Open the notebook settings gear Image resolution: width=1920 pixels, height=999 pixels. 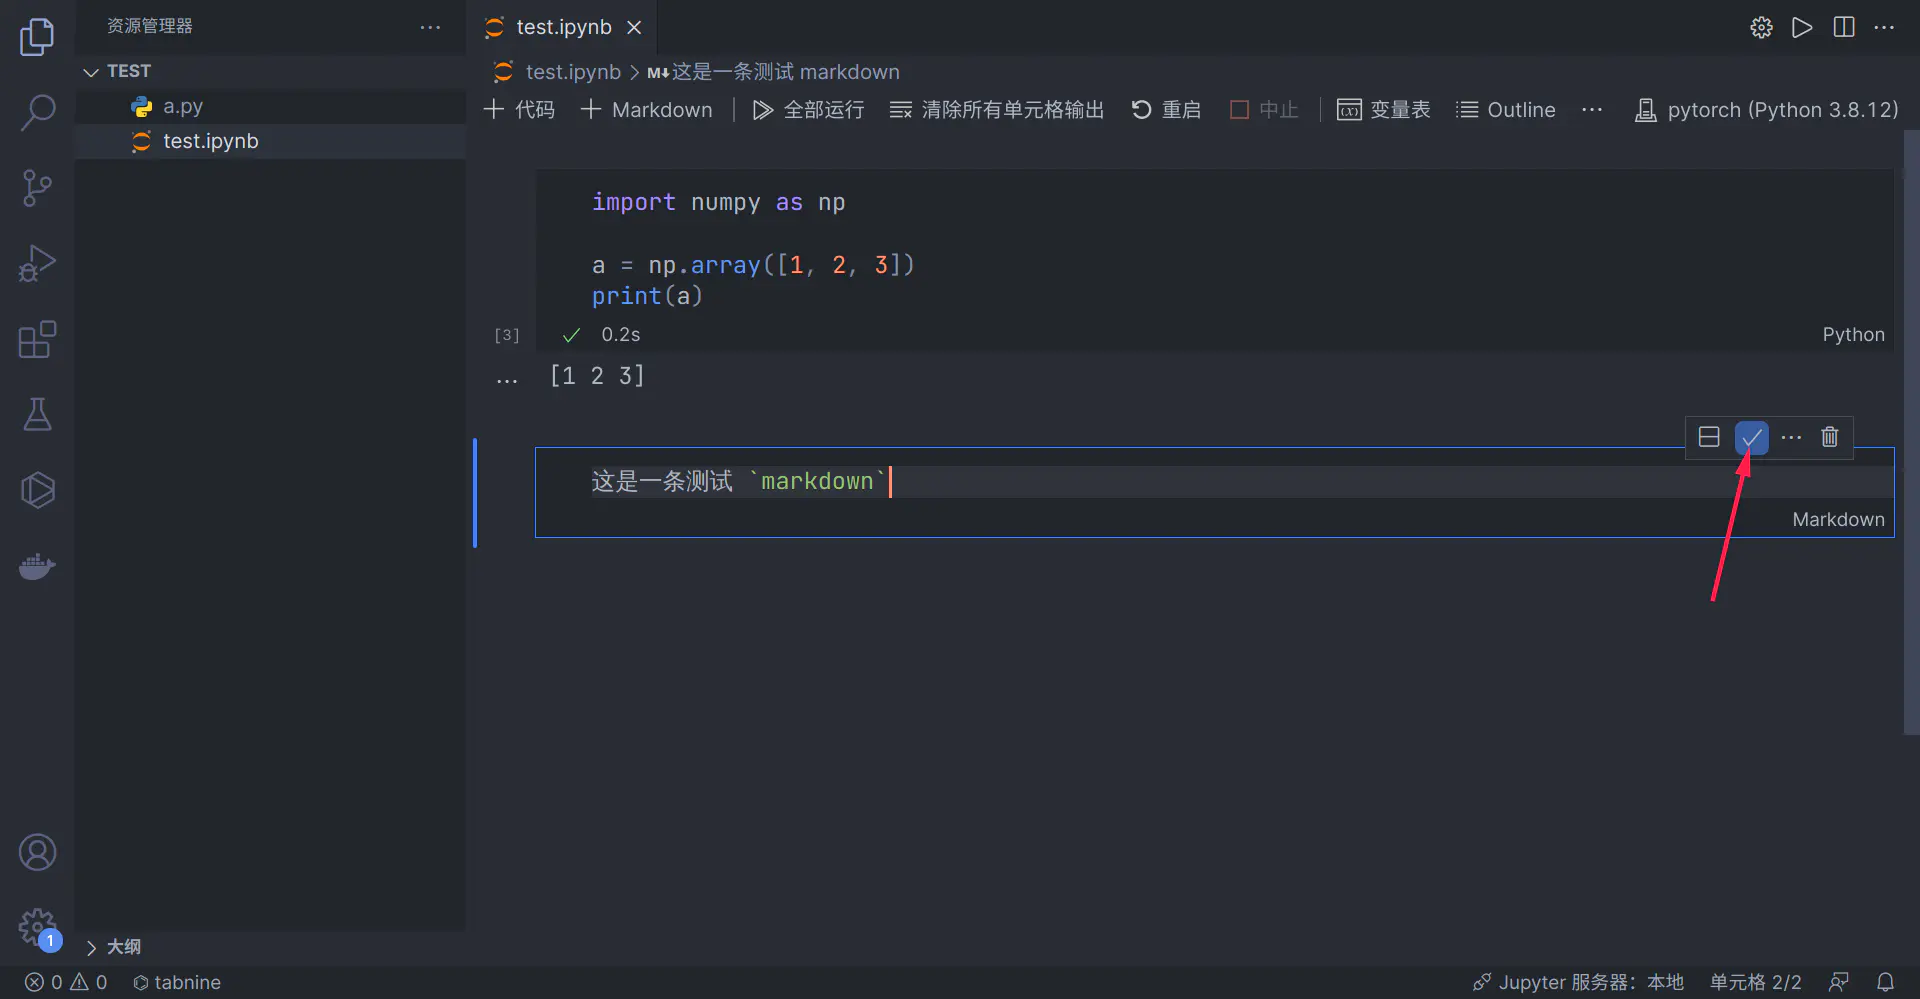pyautogui.click(x=1762, y=27)
